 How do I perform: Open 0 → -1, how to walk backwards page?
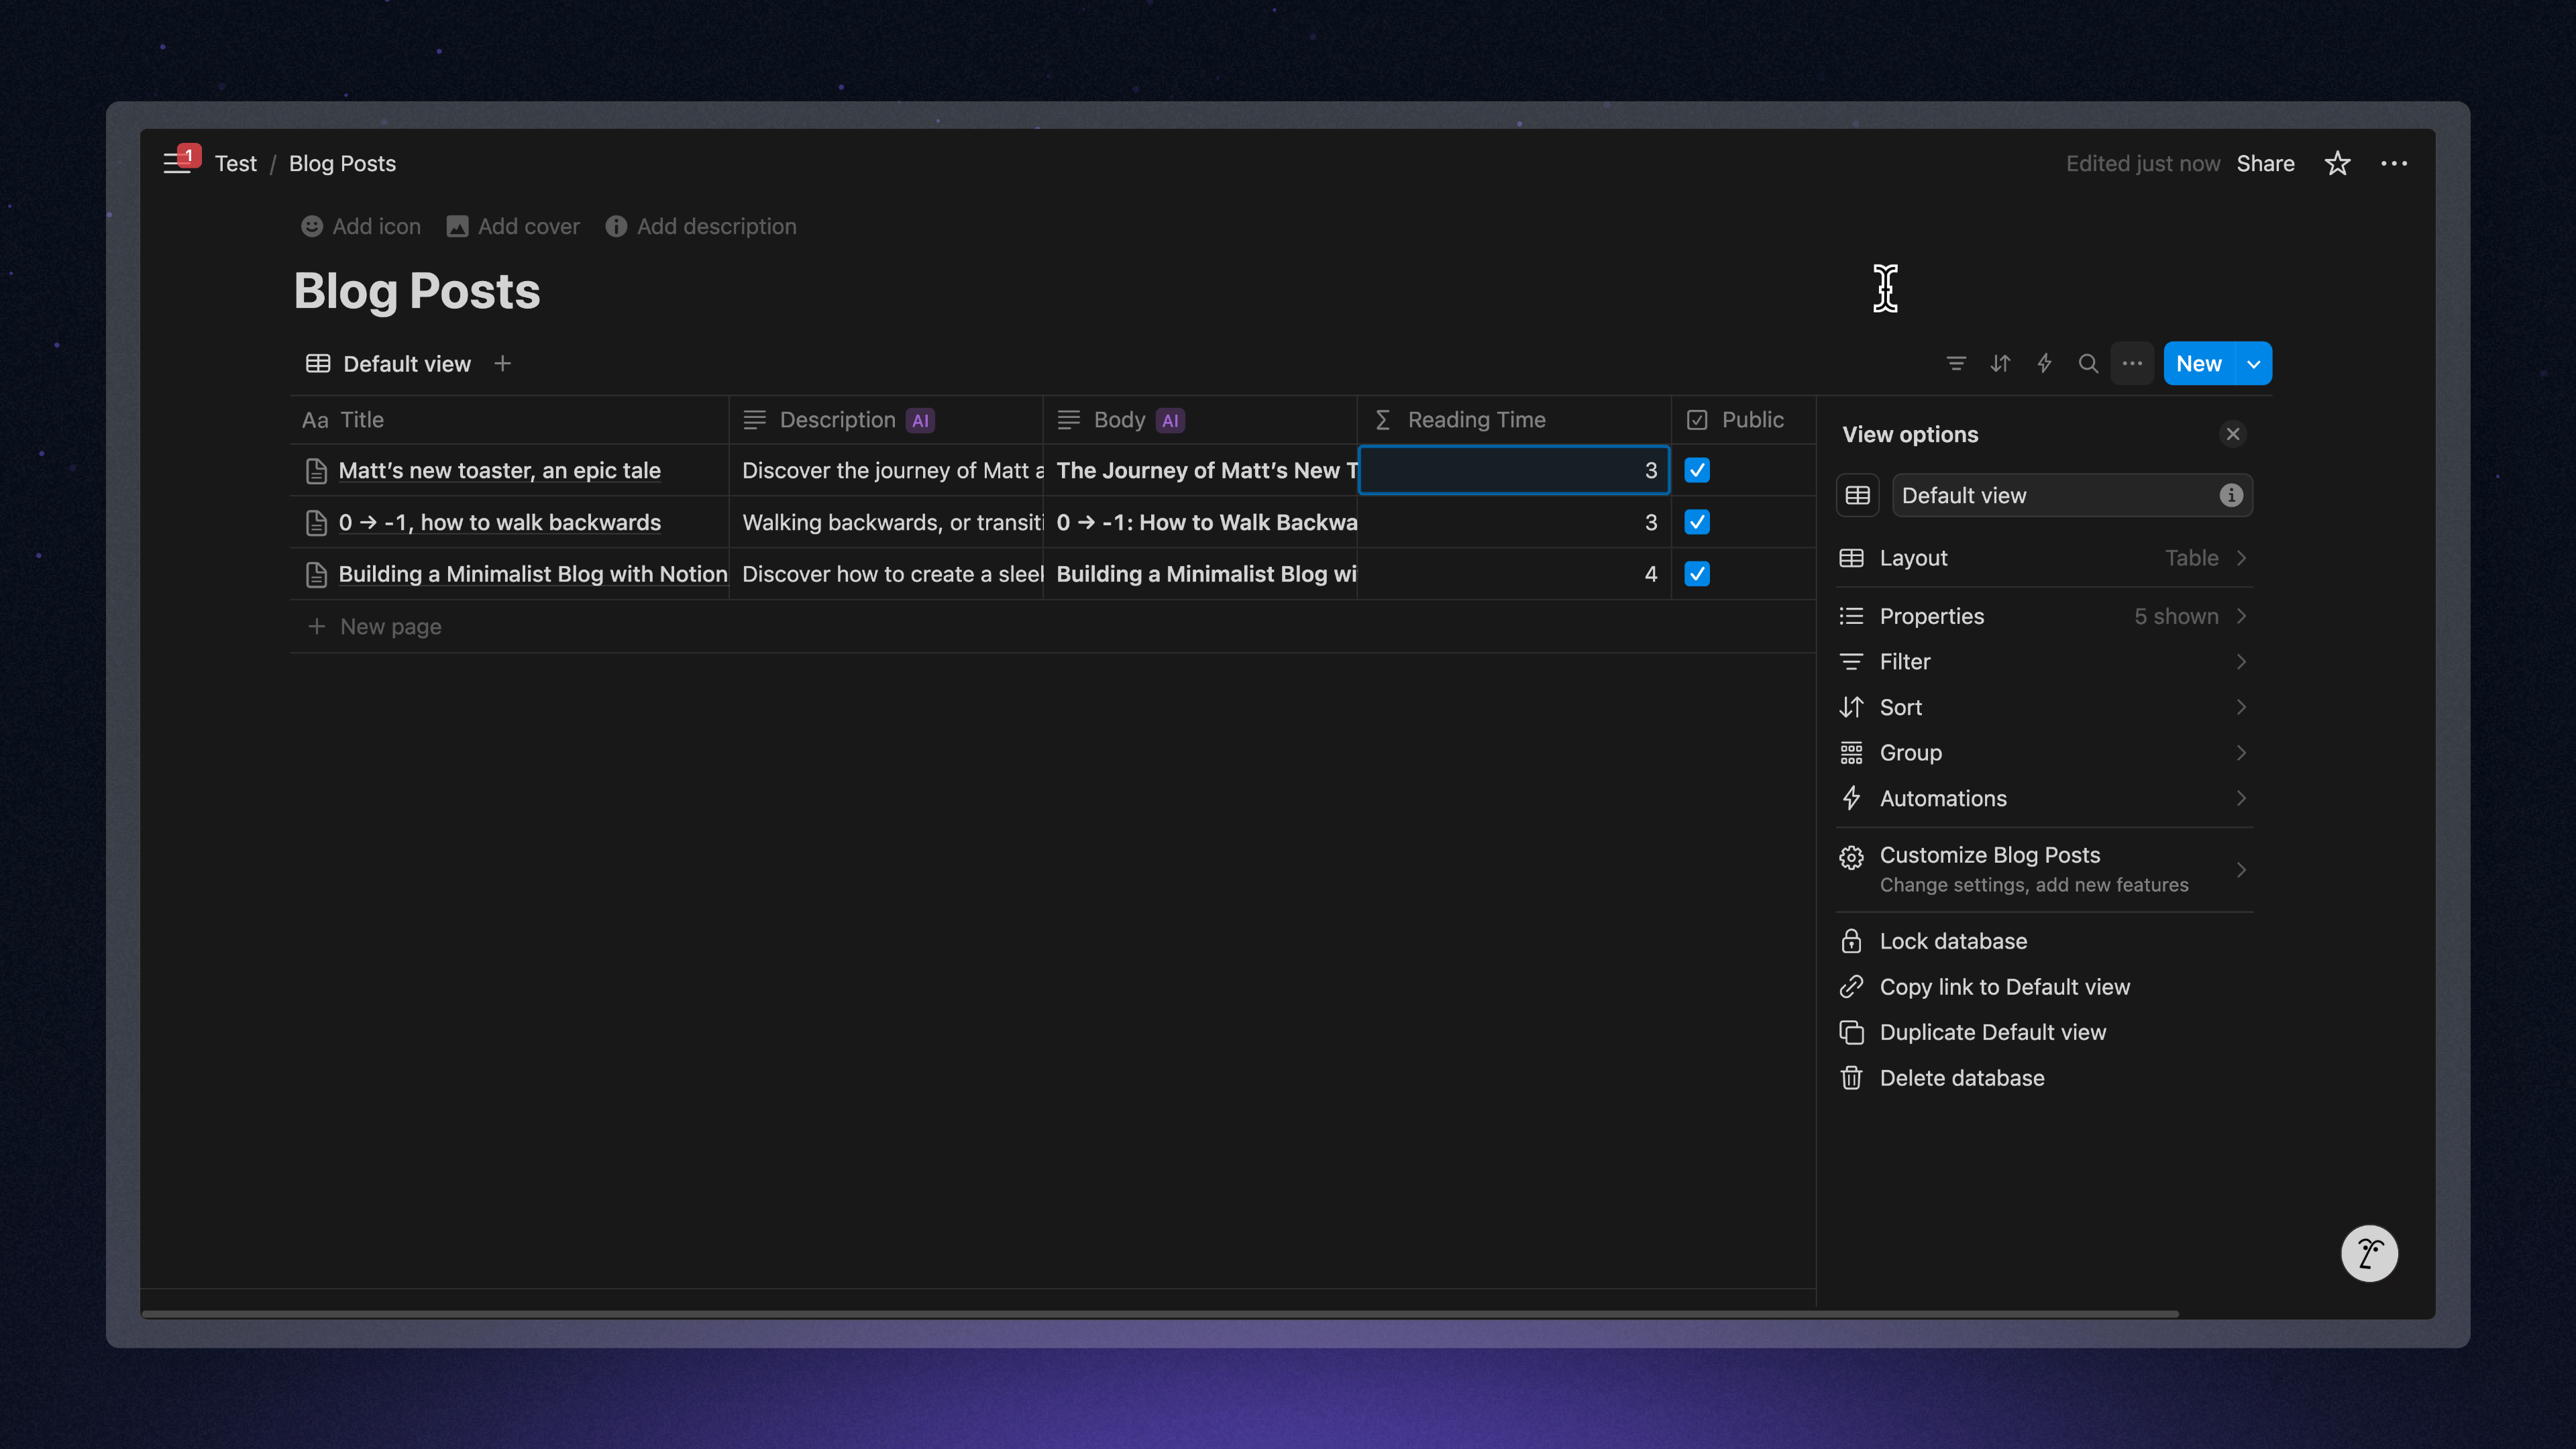tap(499, 523)
